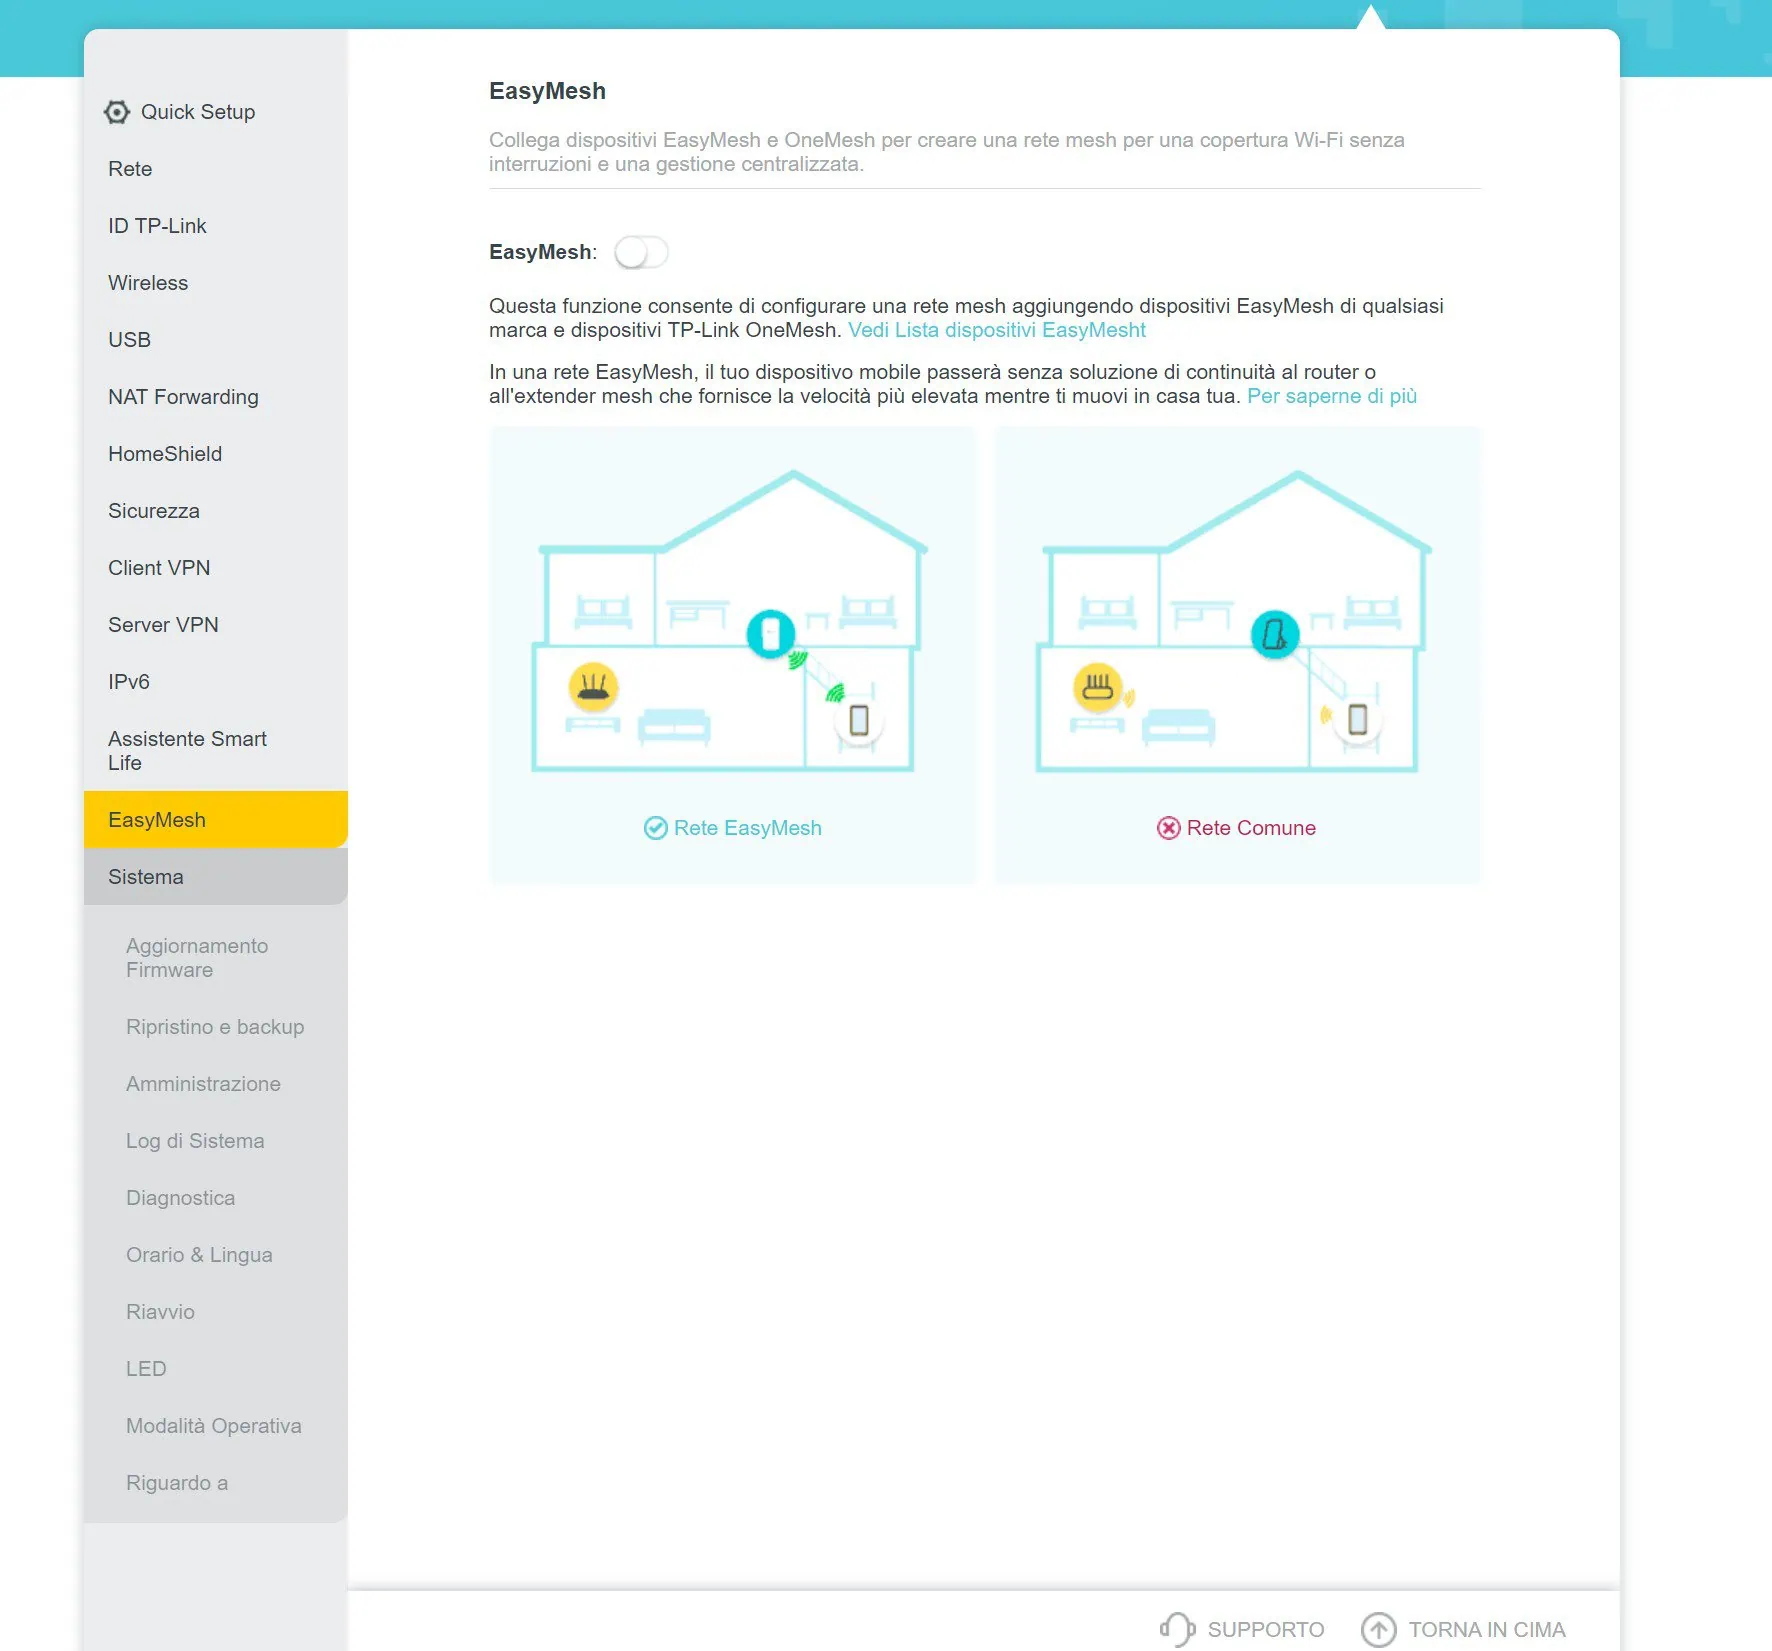
Task: Select the highlighted EasyMesh menu item
Action: pyautogui.click(x=216, y=820)
